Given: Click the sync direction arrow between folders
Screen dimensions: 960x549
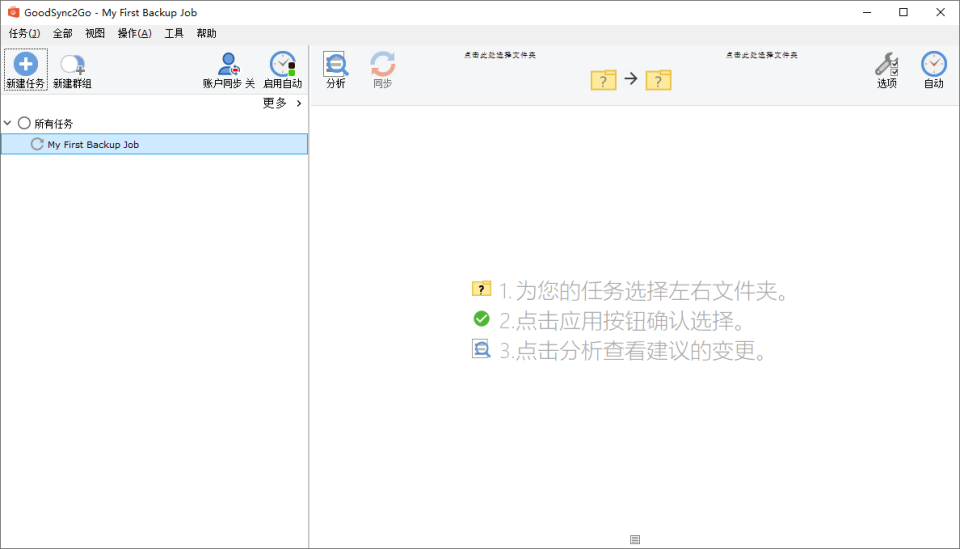Looking at the screenshot, I should click(x=631, y=78).
